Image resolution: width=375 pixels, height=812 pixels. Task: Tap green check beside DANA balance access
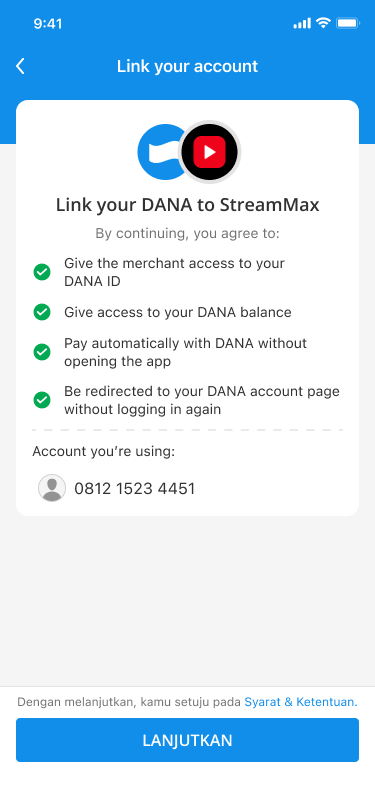(x=42, y=312)
